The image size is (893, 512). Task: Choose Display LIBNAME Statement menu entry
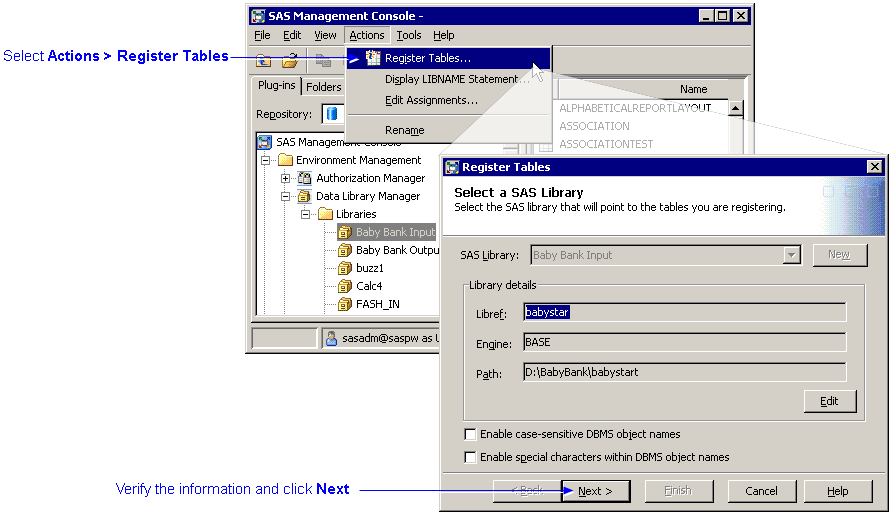pyautogui.click(x=456, y=79)
